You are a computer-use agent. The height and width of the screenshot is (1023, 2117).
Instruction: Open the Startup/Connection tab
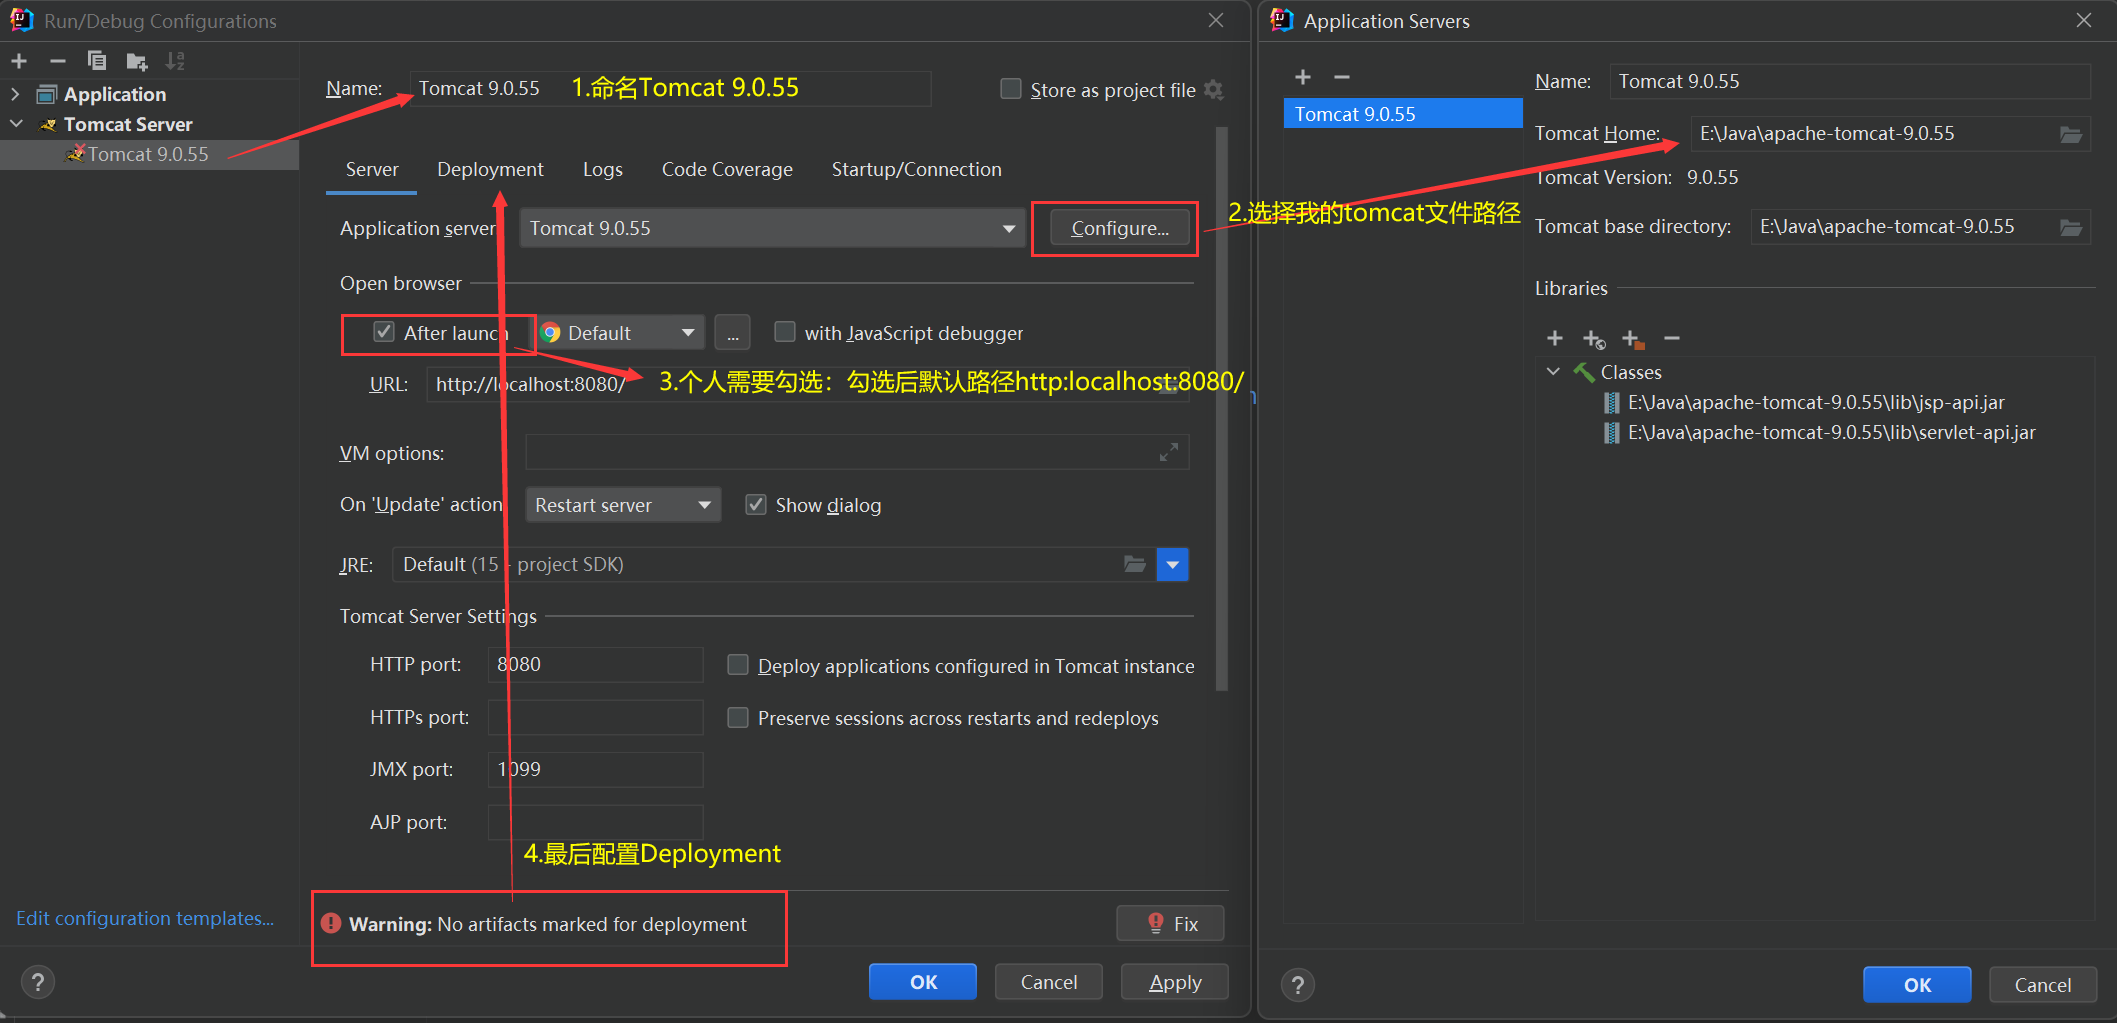(x=915, y=169)
